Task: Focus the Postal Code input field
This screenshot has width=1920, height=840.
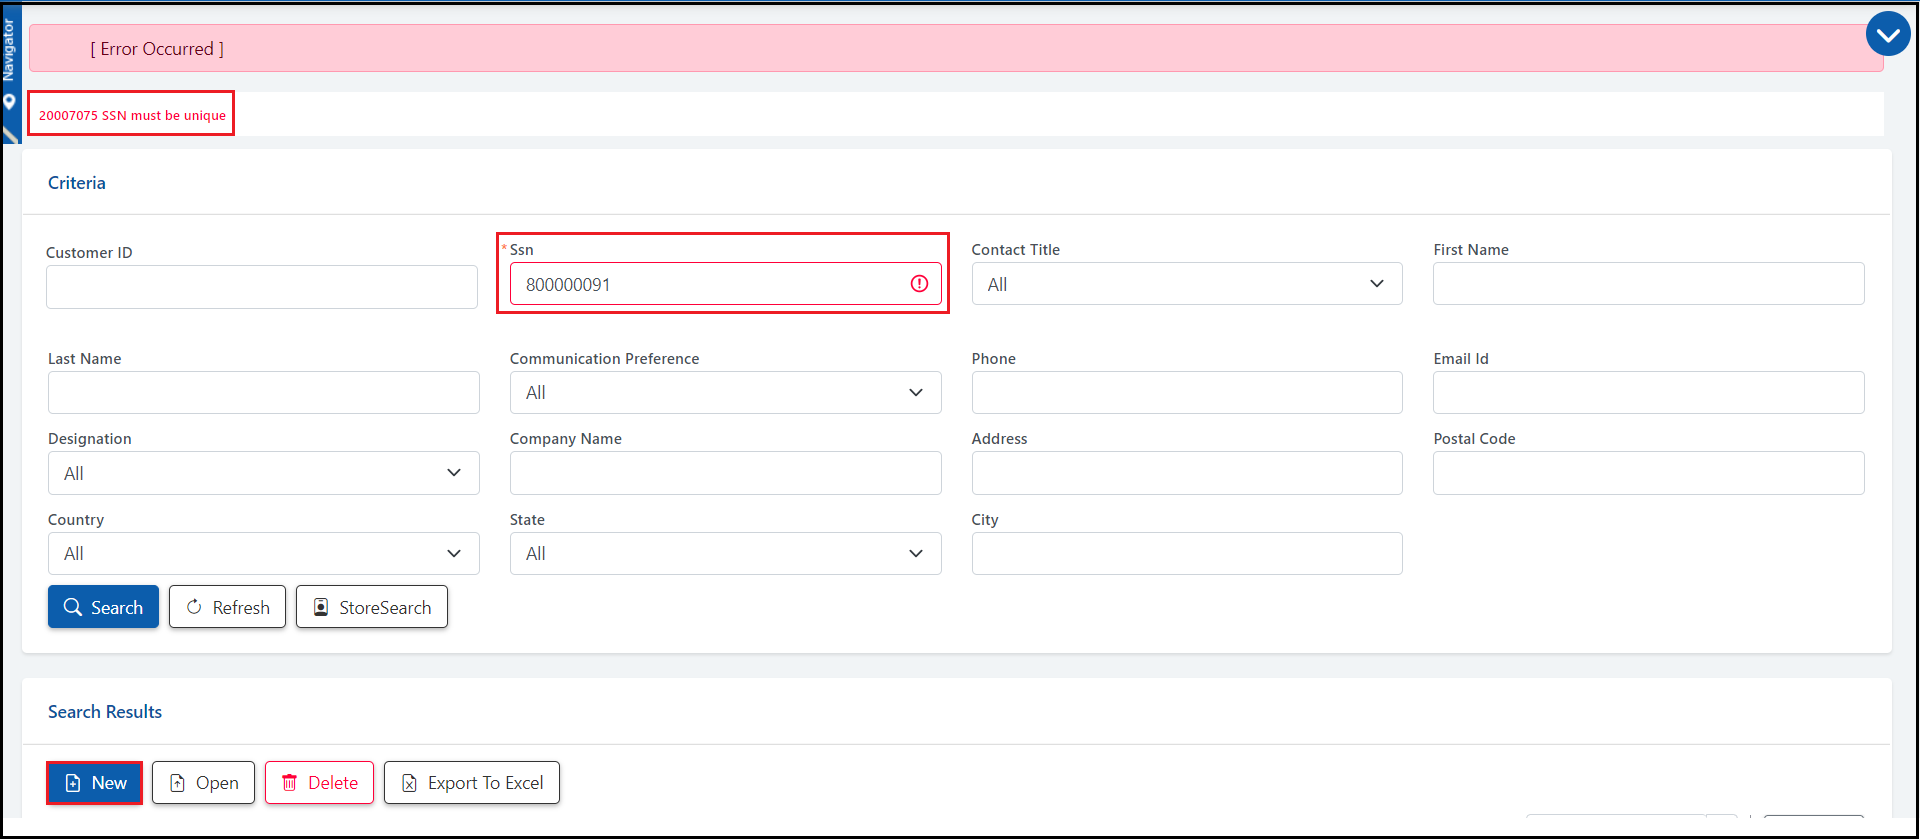Action: (x=1648, y=473)
